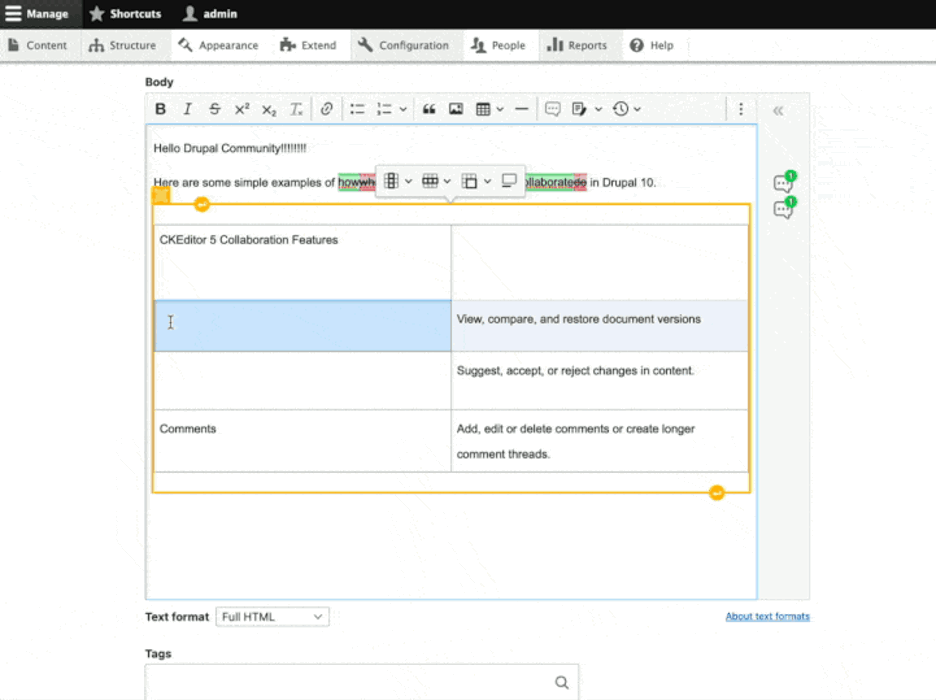
Task: Click the Tags field search magnifier
Action: coord(562,682)
